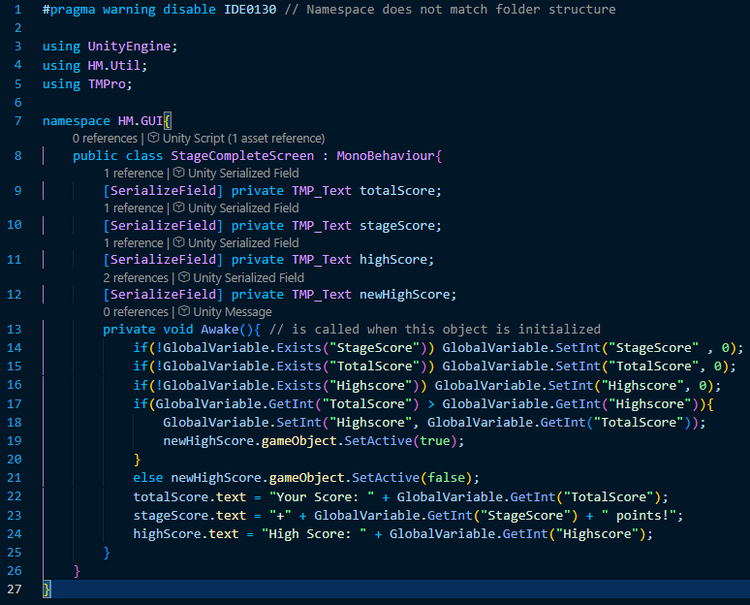This screenshot has height=605, width=750.
Task: Click the 'Unity Message' CodeLens above Awake method
Action: (x=232, y=312)
